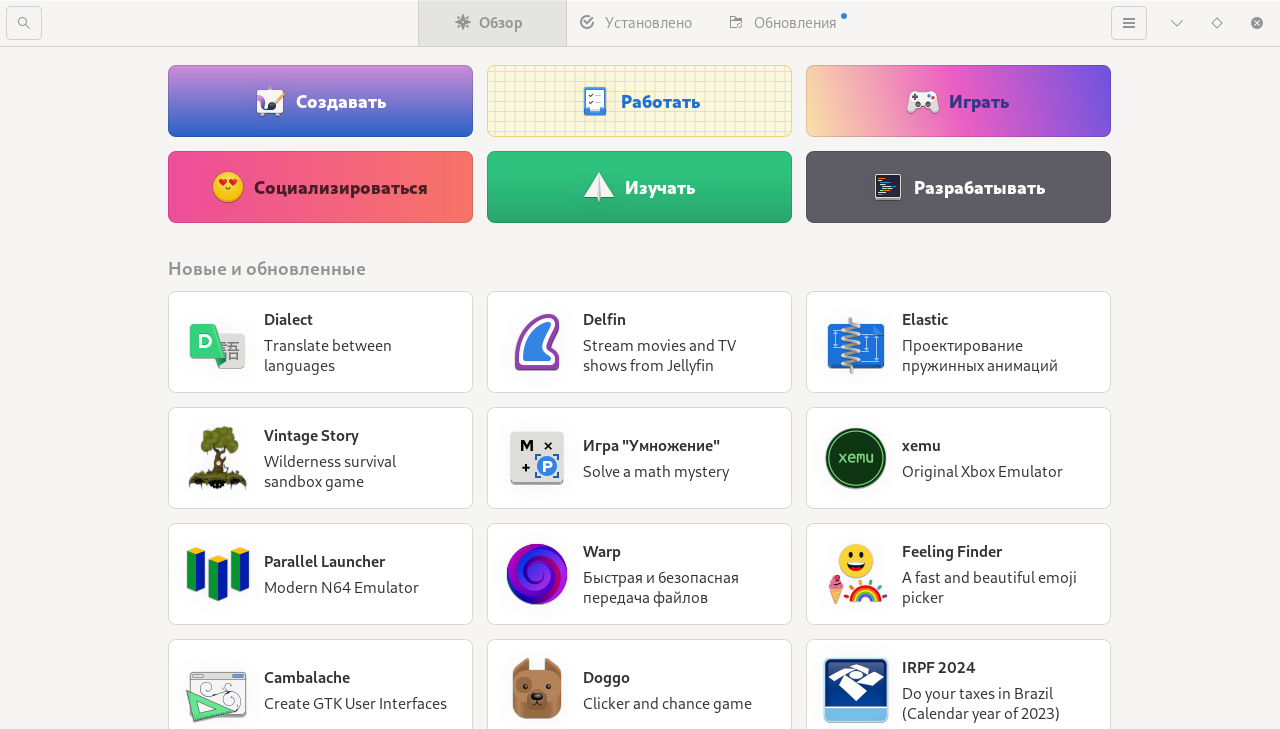Open the main hamburger menu
The width and height of the screenshot is (1280, 729).
(x=1129, y=22)
